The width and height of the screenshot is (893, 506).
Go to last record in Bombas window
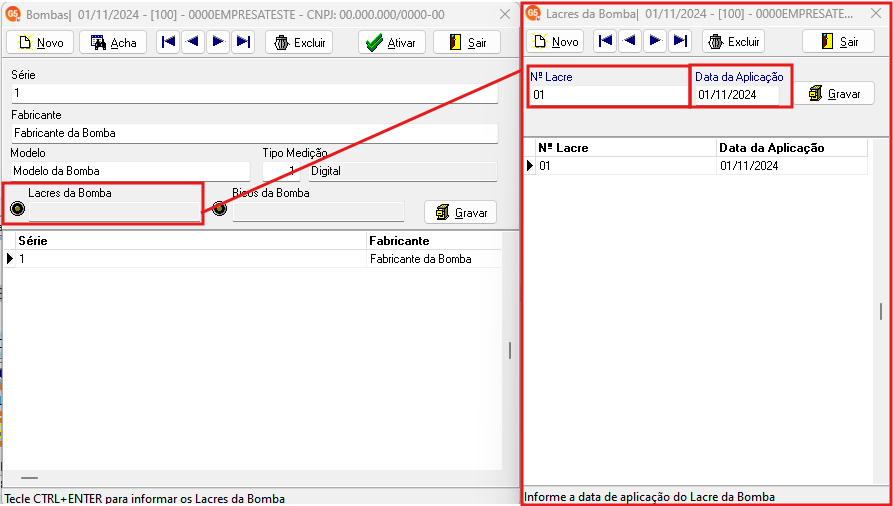[x=243, y=42]
